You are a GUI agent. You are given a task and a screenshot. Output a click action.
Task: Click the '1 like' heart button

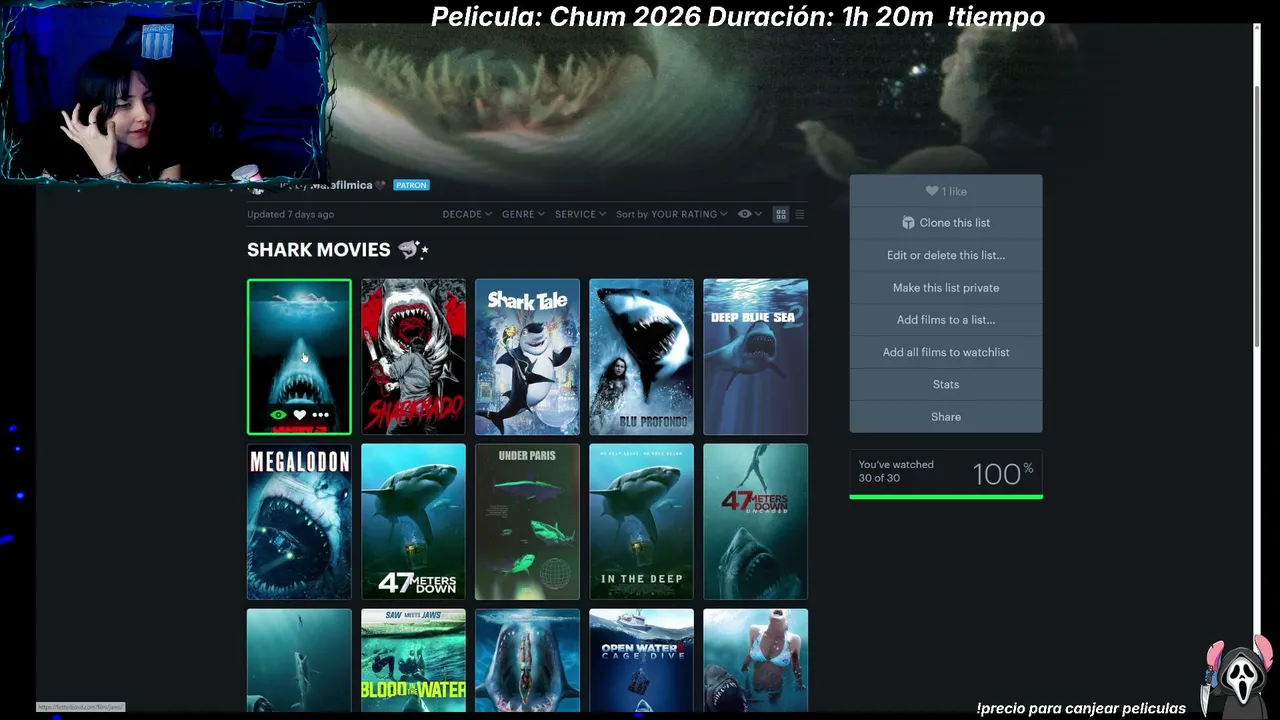tap(946, 191)
